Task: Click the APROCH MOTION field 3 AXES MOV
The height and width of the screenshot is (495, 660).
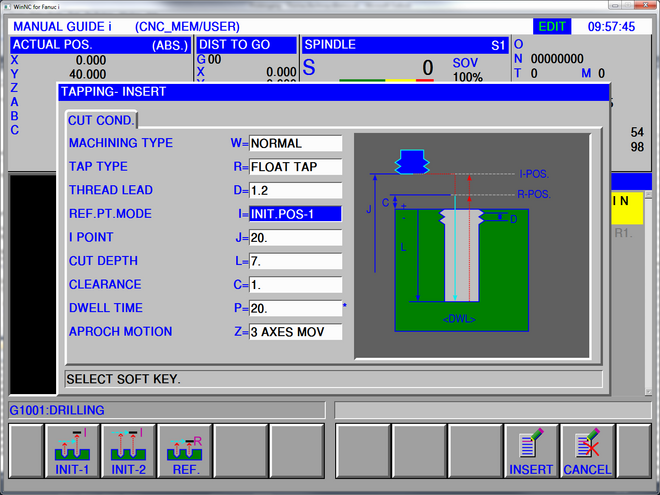Action: [295, 332]
